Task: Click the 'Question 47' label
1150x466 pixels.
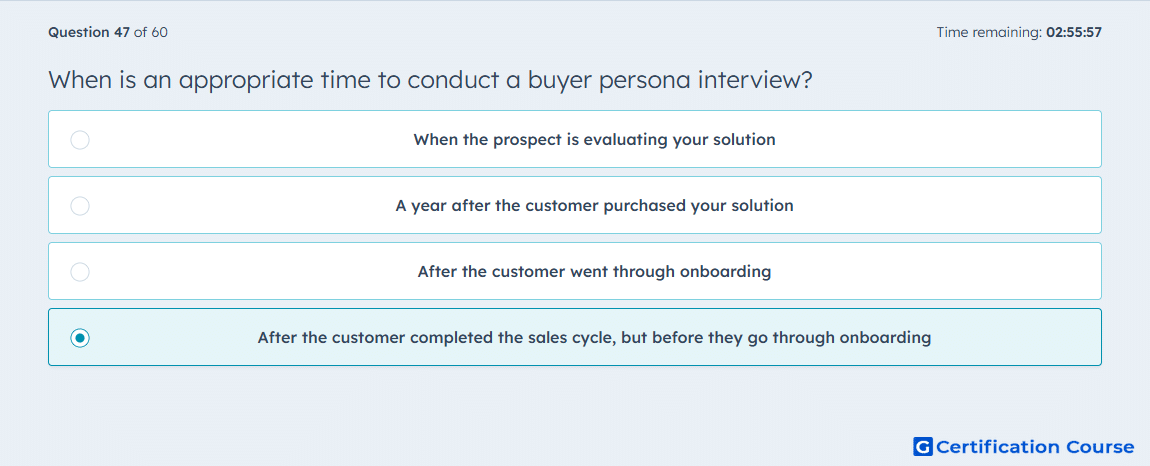Action: (89, 32)
